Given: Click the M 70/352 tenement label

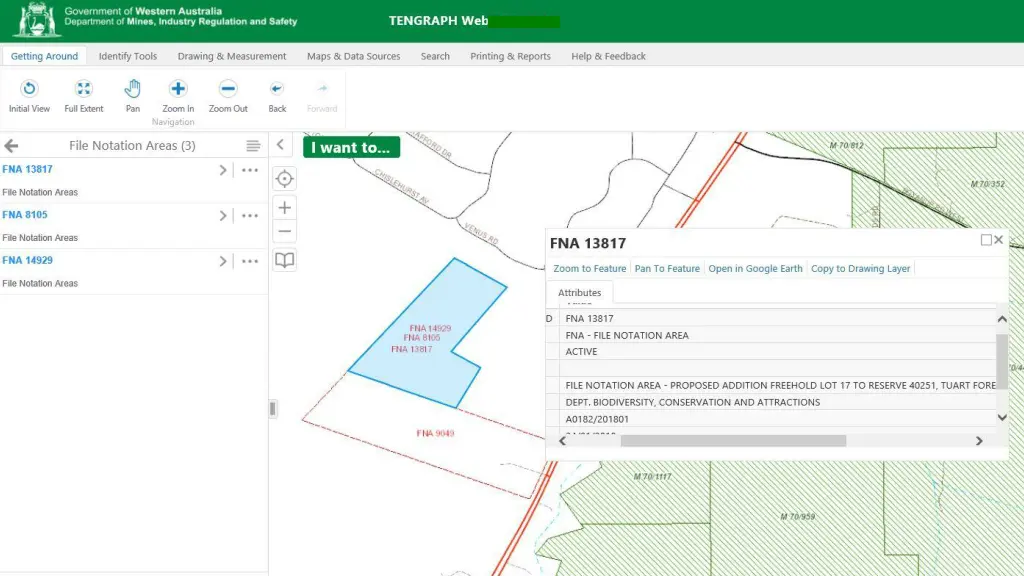Looking at the screenshot, I should 987,184.
